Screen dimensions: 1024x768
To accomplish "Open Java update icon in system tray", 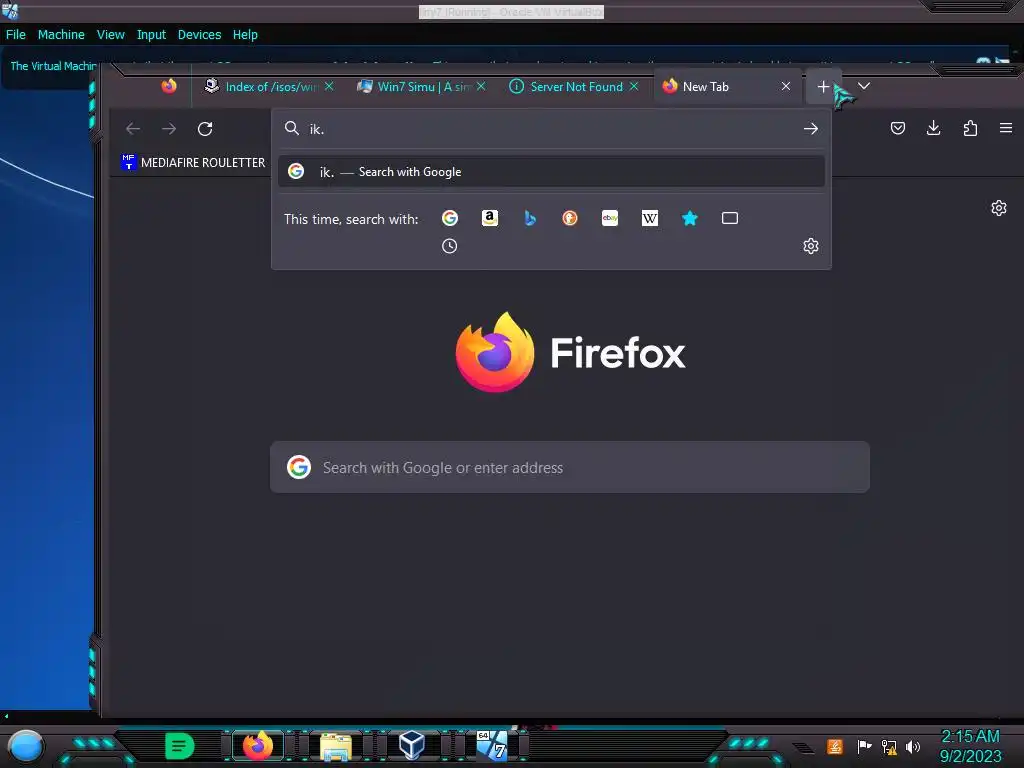I will pyautogui.click(x=835, y=746).
